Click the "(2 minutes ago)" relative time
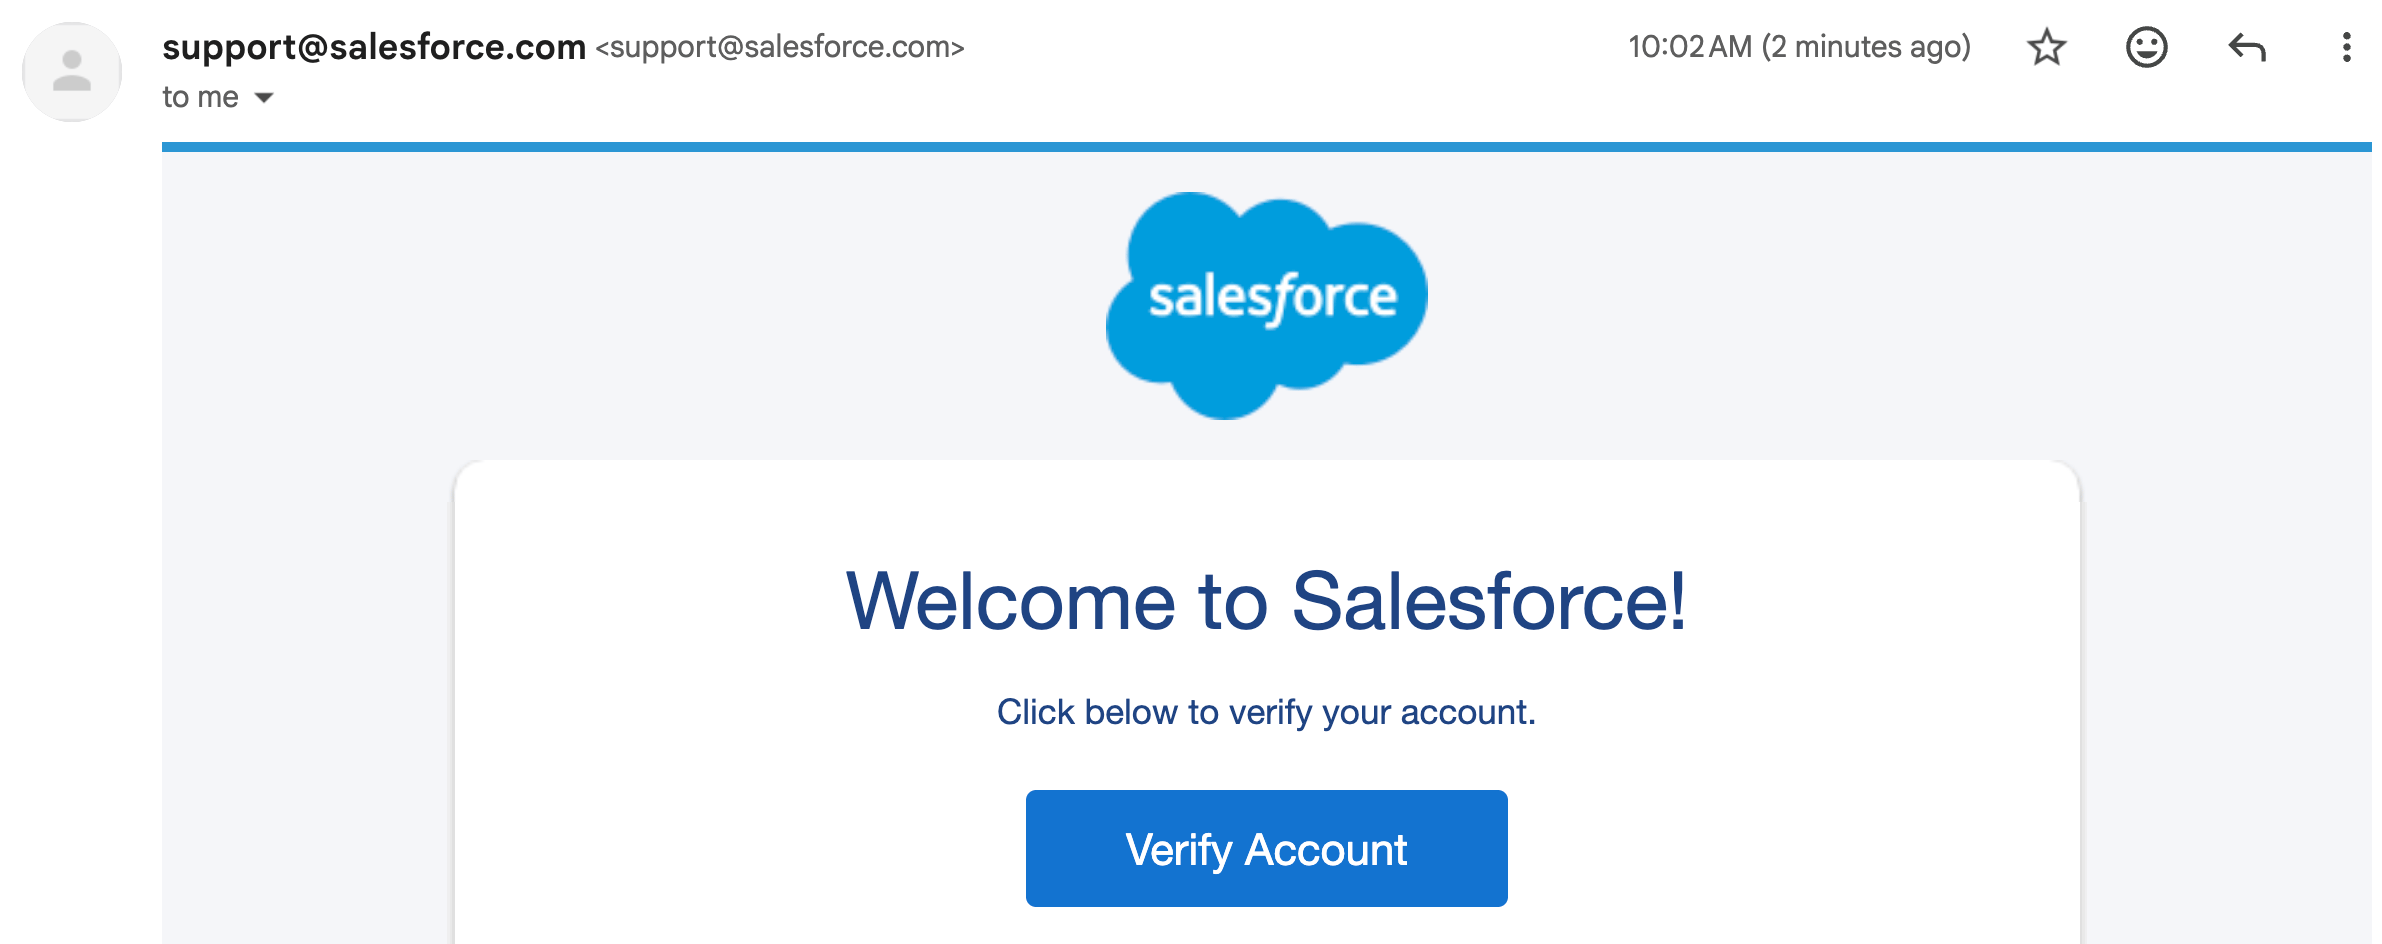Screen dimensions: 2382x944 point(1866,47)
